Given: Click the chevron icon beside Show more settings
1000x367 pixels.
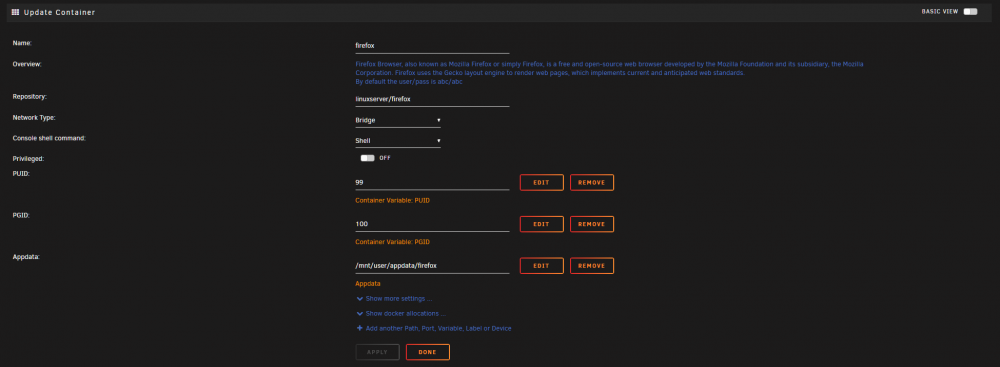Looking at the screenshot, I should [360, 298].
